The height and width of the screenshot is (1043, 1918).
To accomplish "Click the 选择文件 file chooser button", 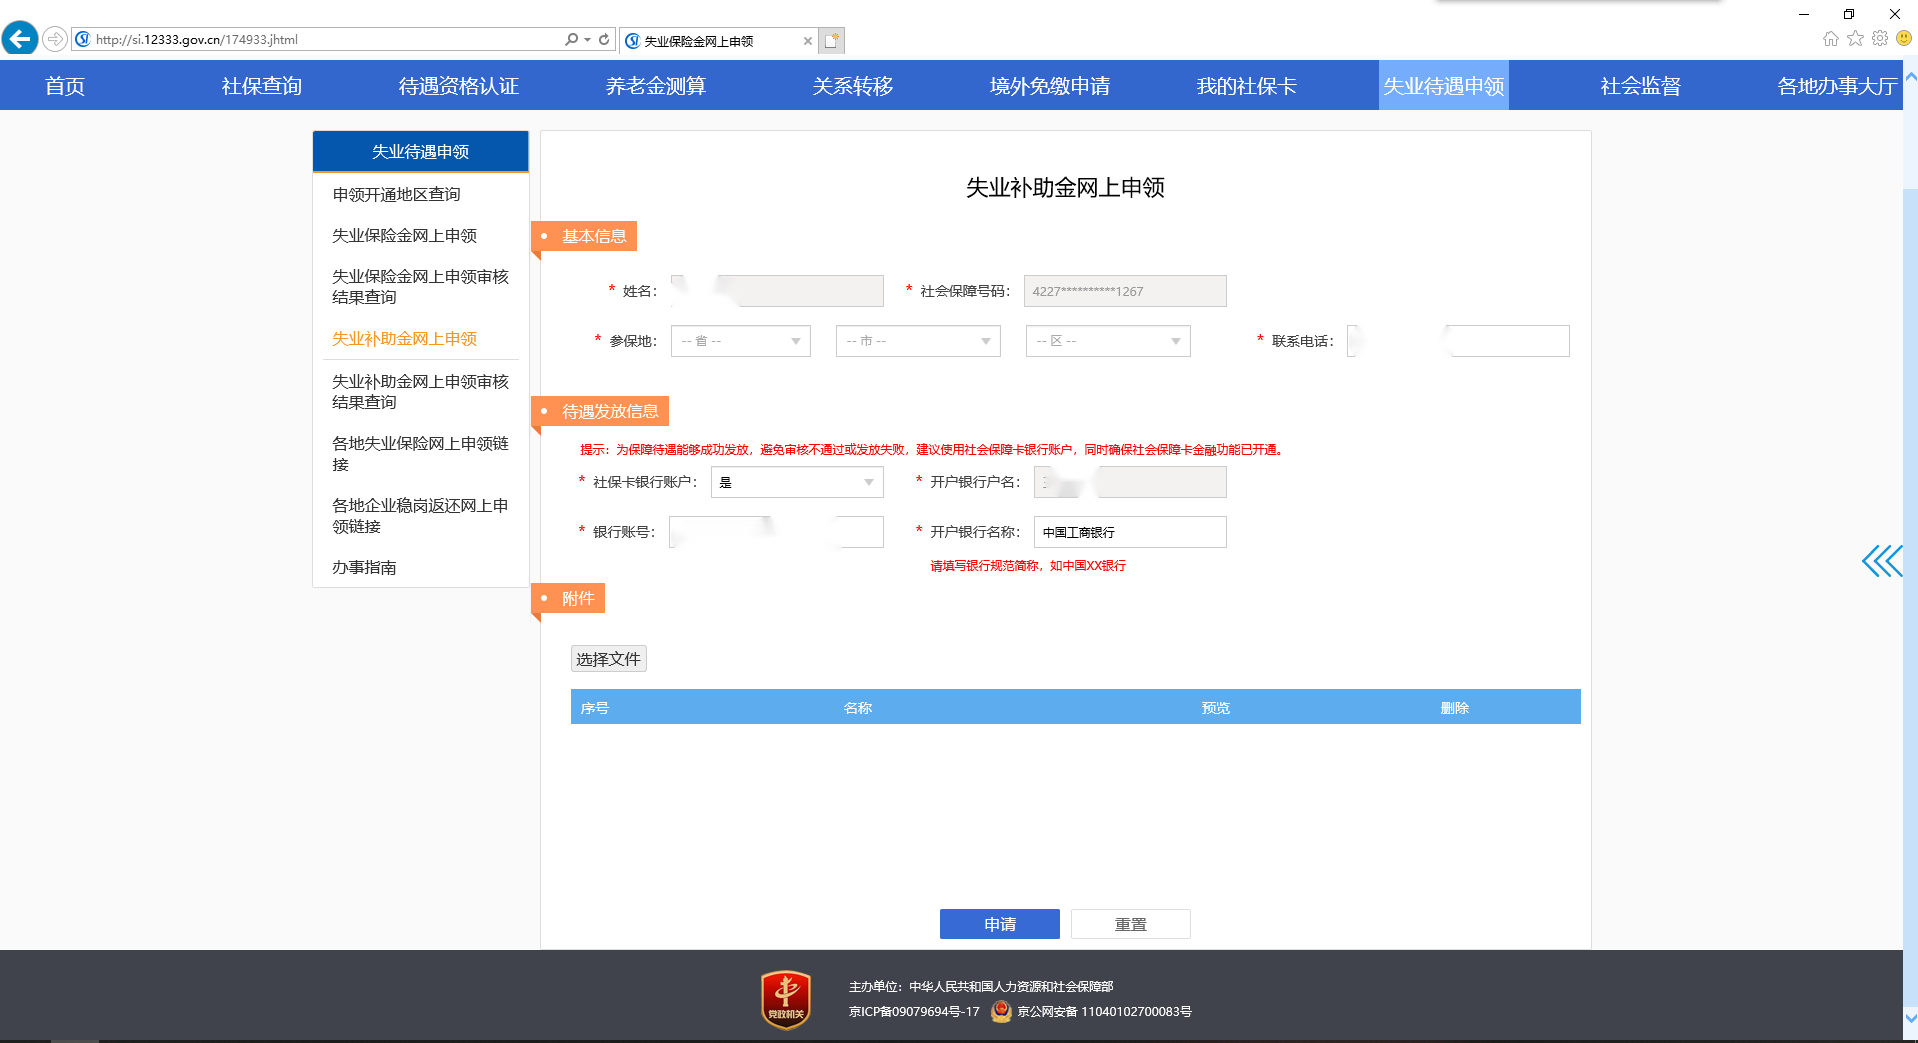I will click(608, 659).
